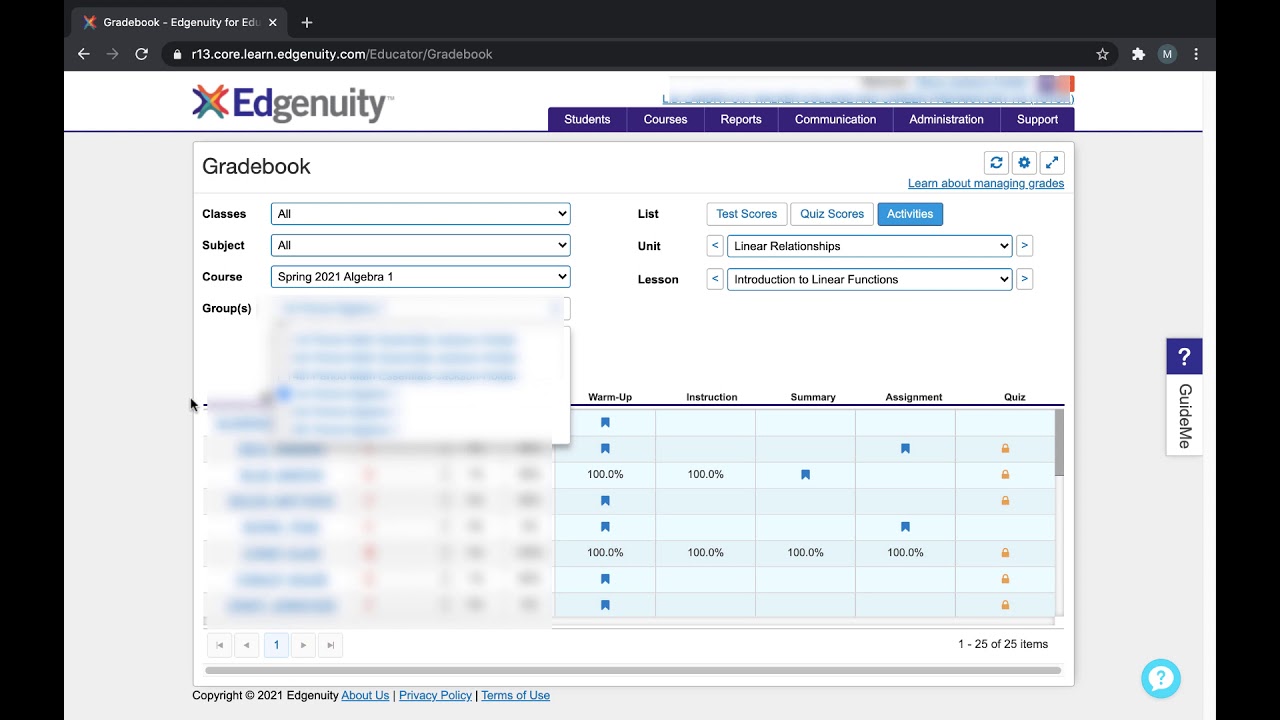The width and height of the screenshot is (1280, 720).
Task: Open the Learn about managing grades link
Action: pyautogui.click(x=986, y=183)
